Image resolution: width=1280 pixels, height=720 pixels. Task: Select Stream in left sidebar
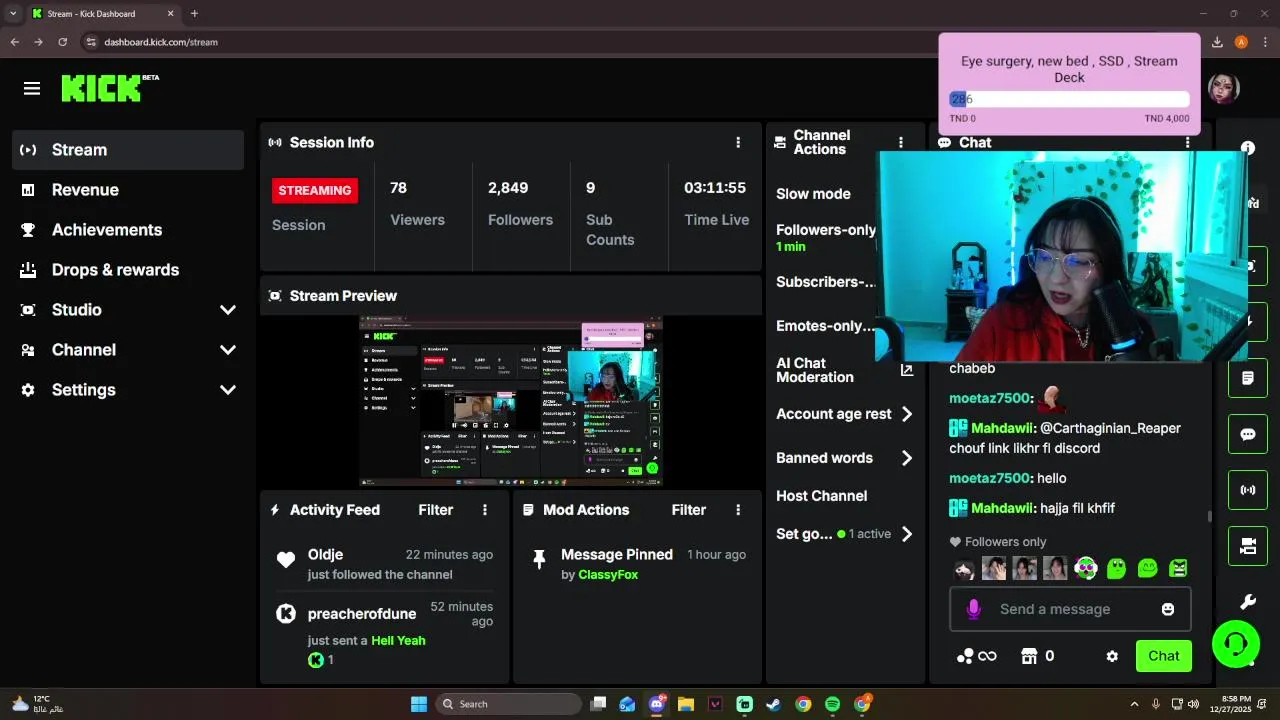coord(128,150)
